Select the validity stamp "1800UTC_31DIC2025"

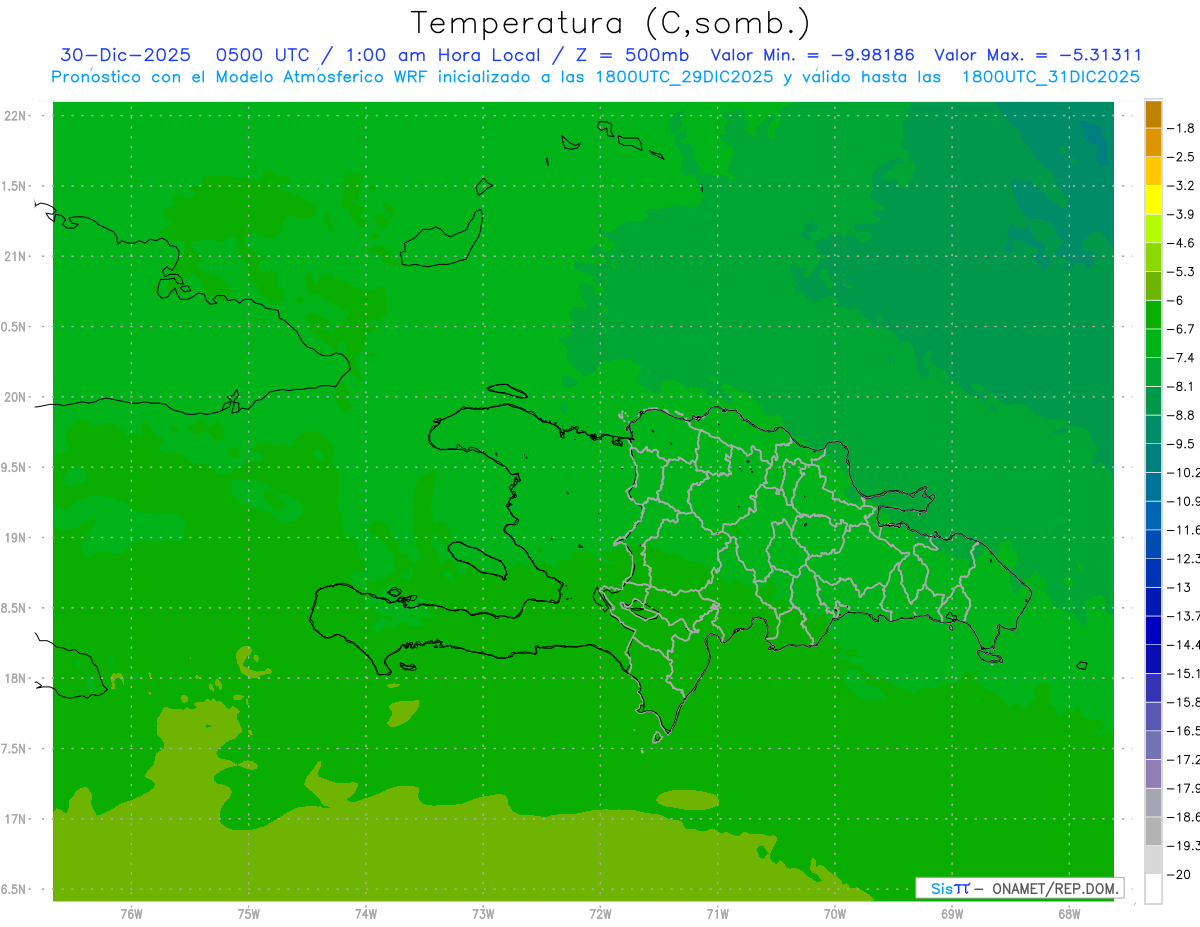click(x=1051, y=77)
